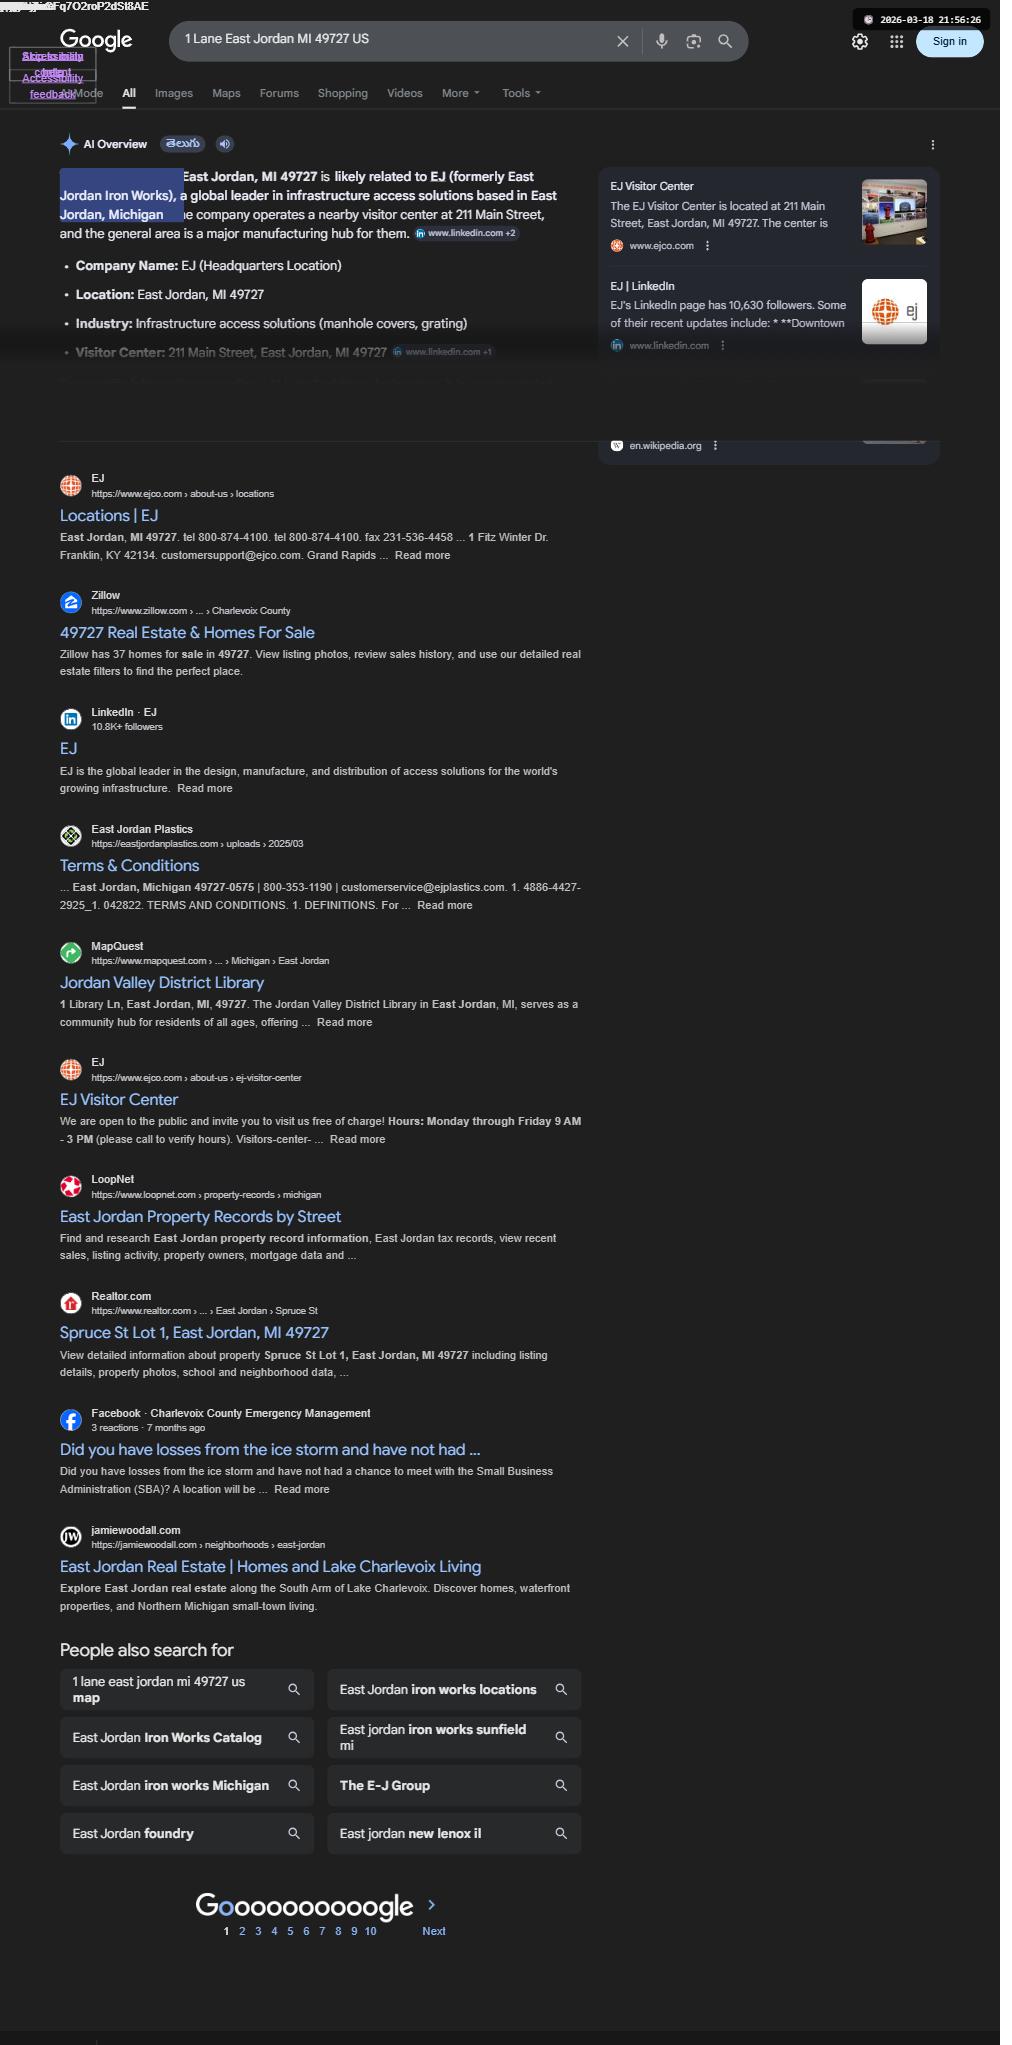The image size is (1012, 2045).
Task: Open the EJ Visitor Center result link
Action: coord(119,1099)
